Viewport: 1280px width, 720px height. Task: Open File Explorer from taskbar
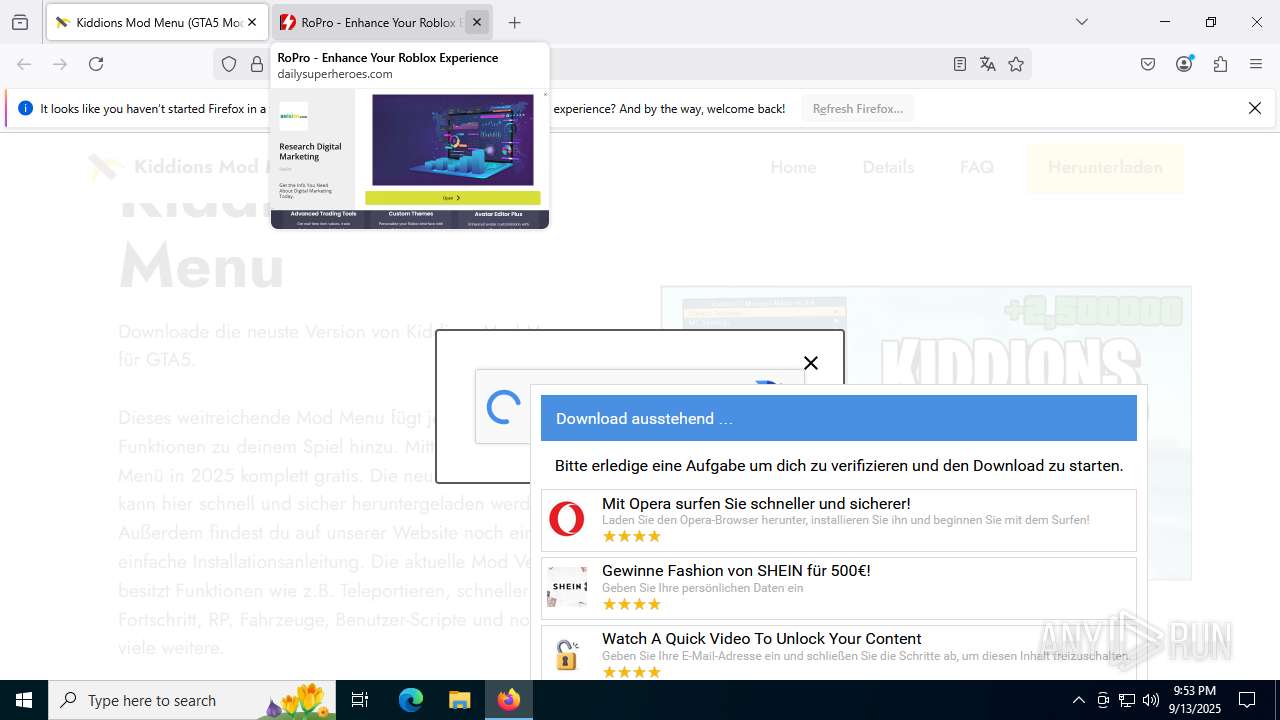pos(459,700)
